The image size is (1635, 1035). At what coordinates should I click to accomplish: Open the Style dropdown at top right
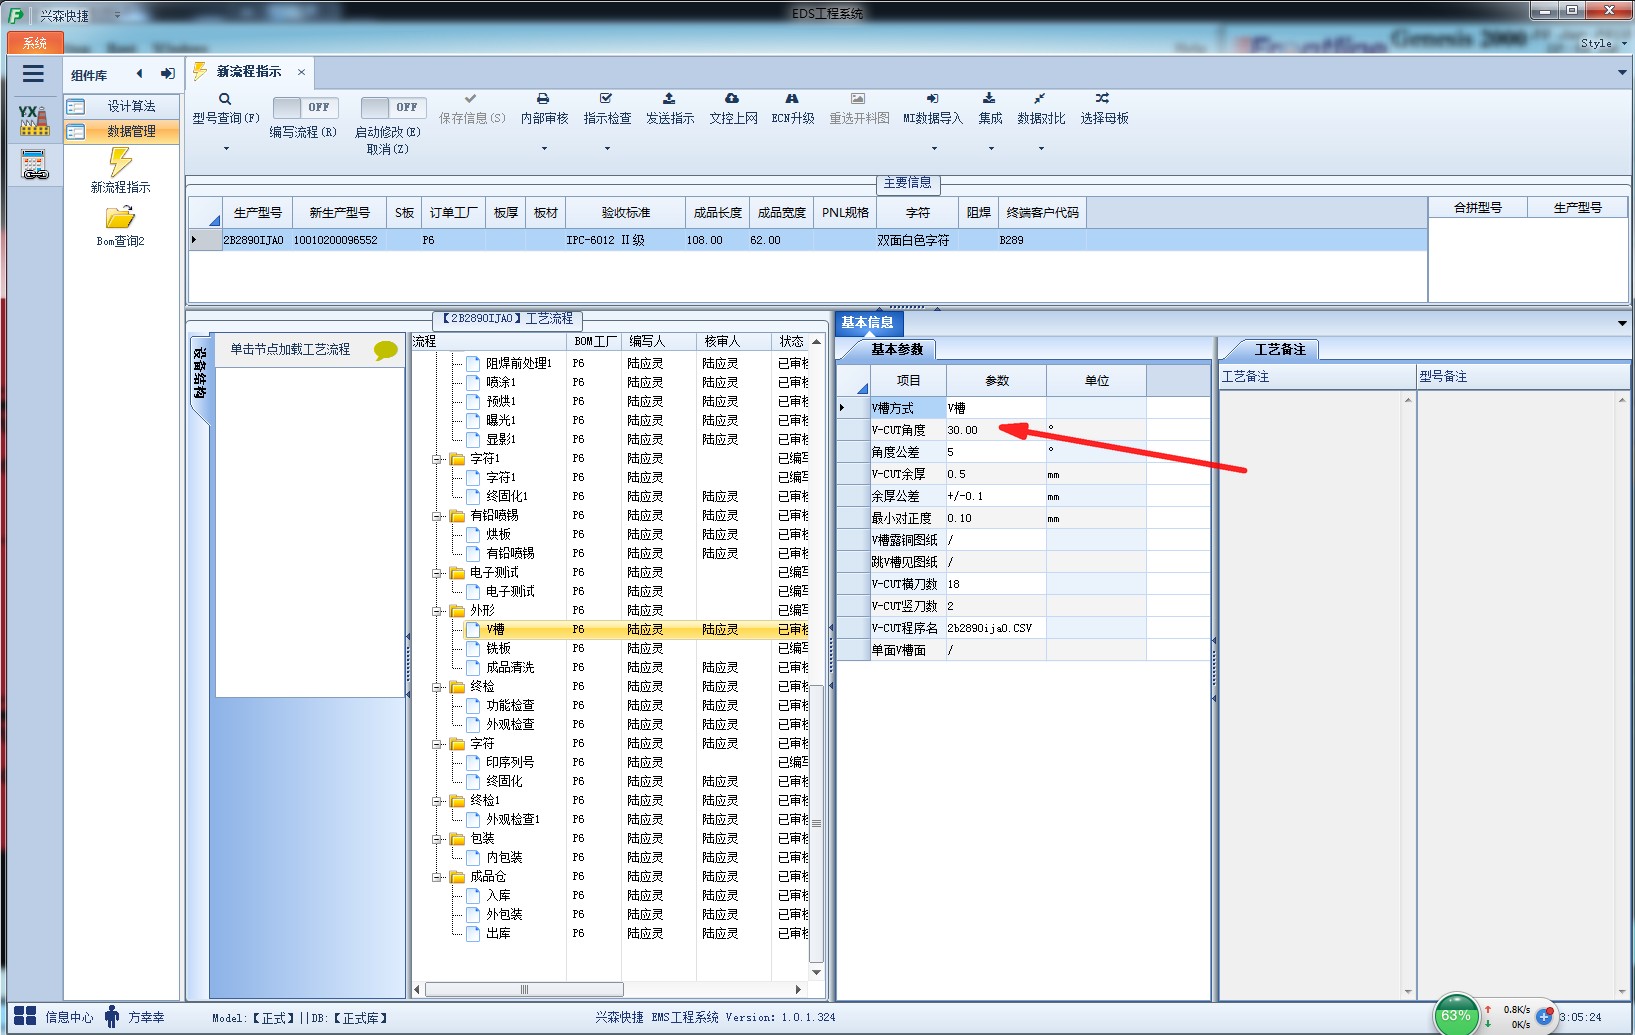click(x=1603, y=43)
